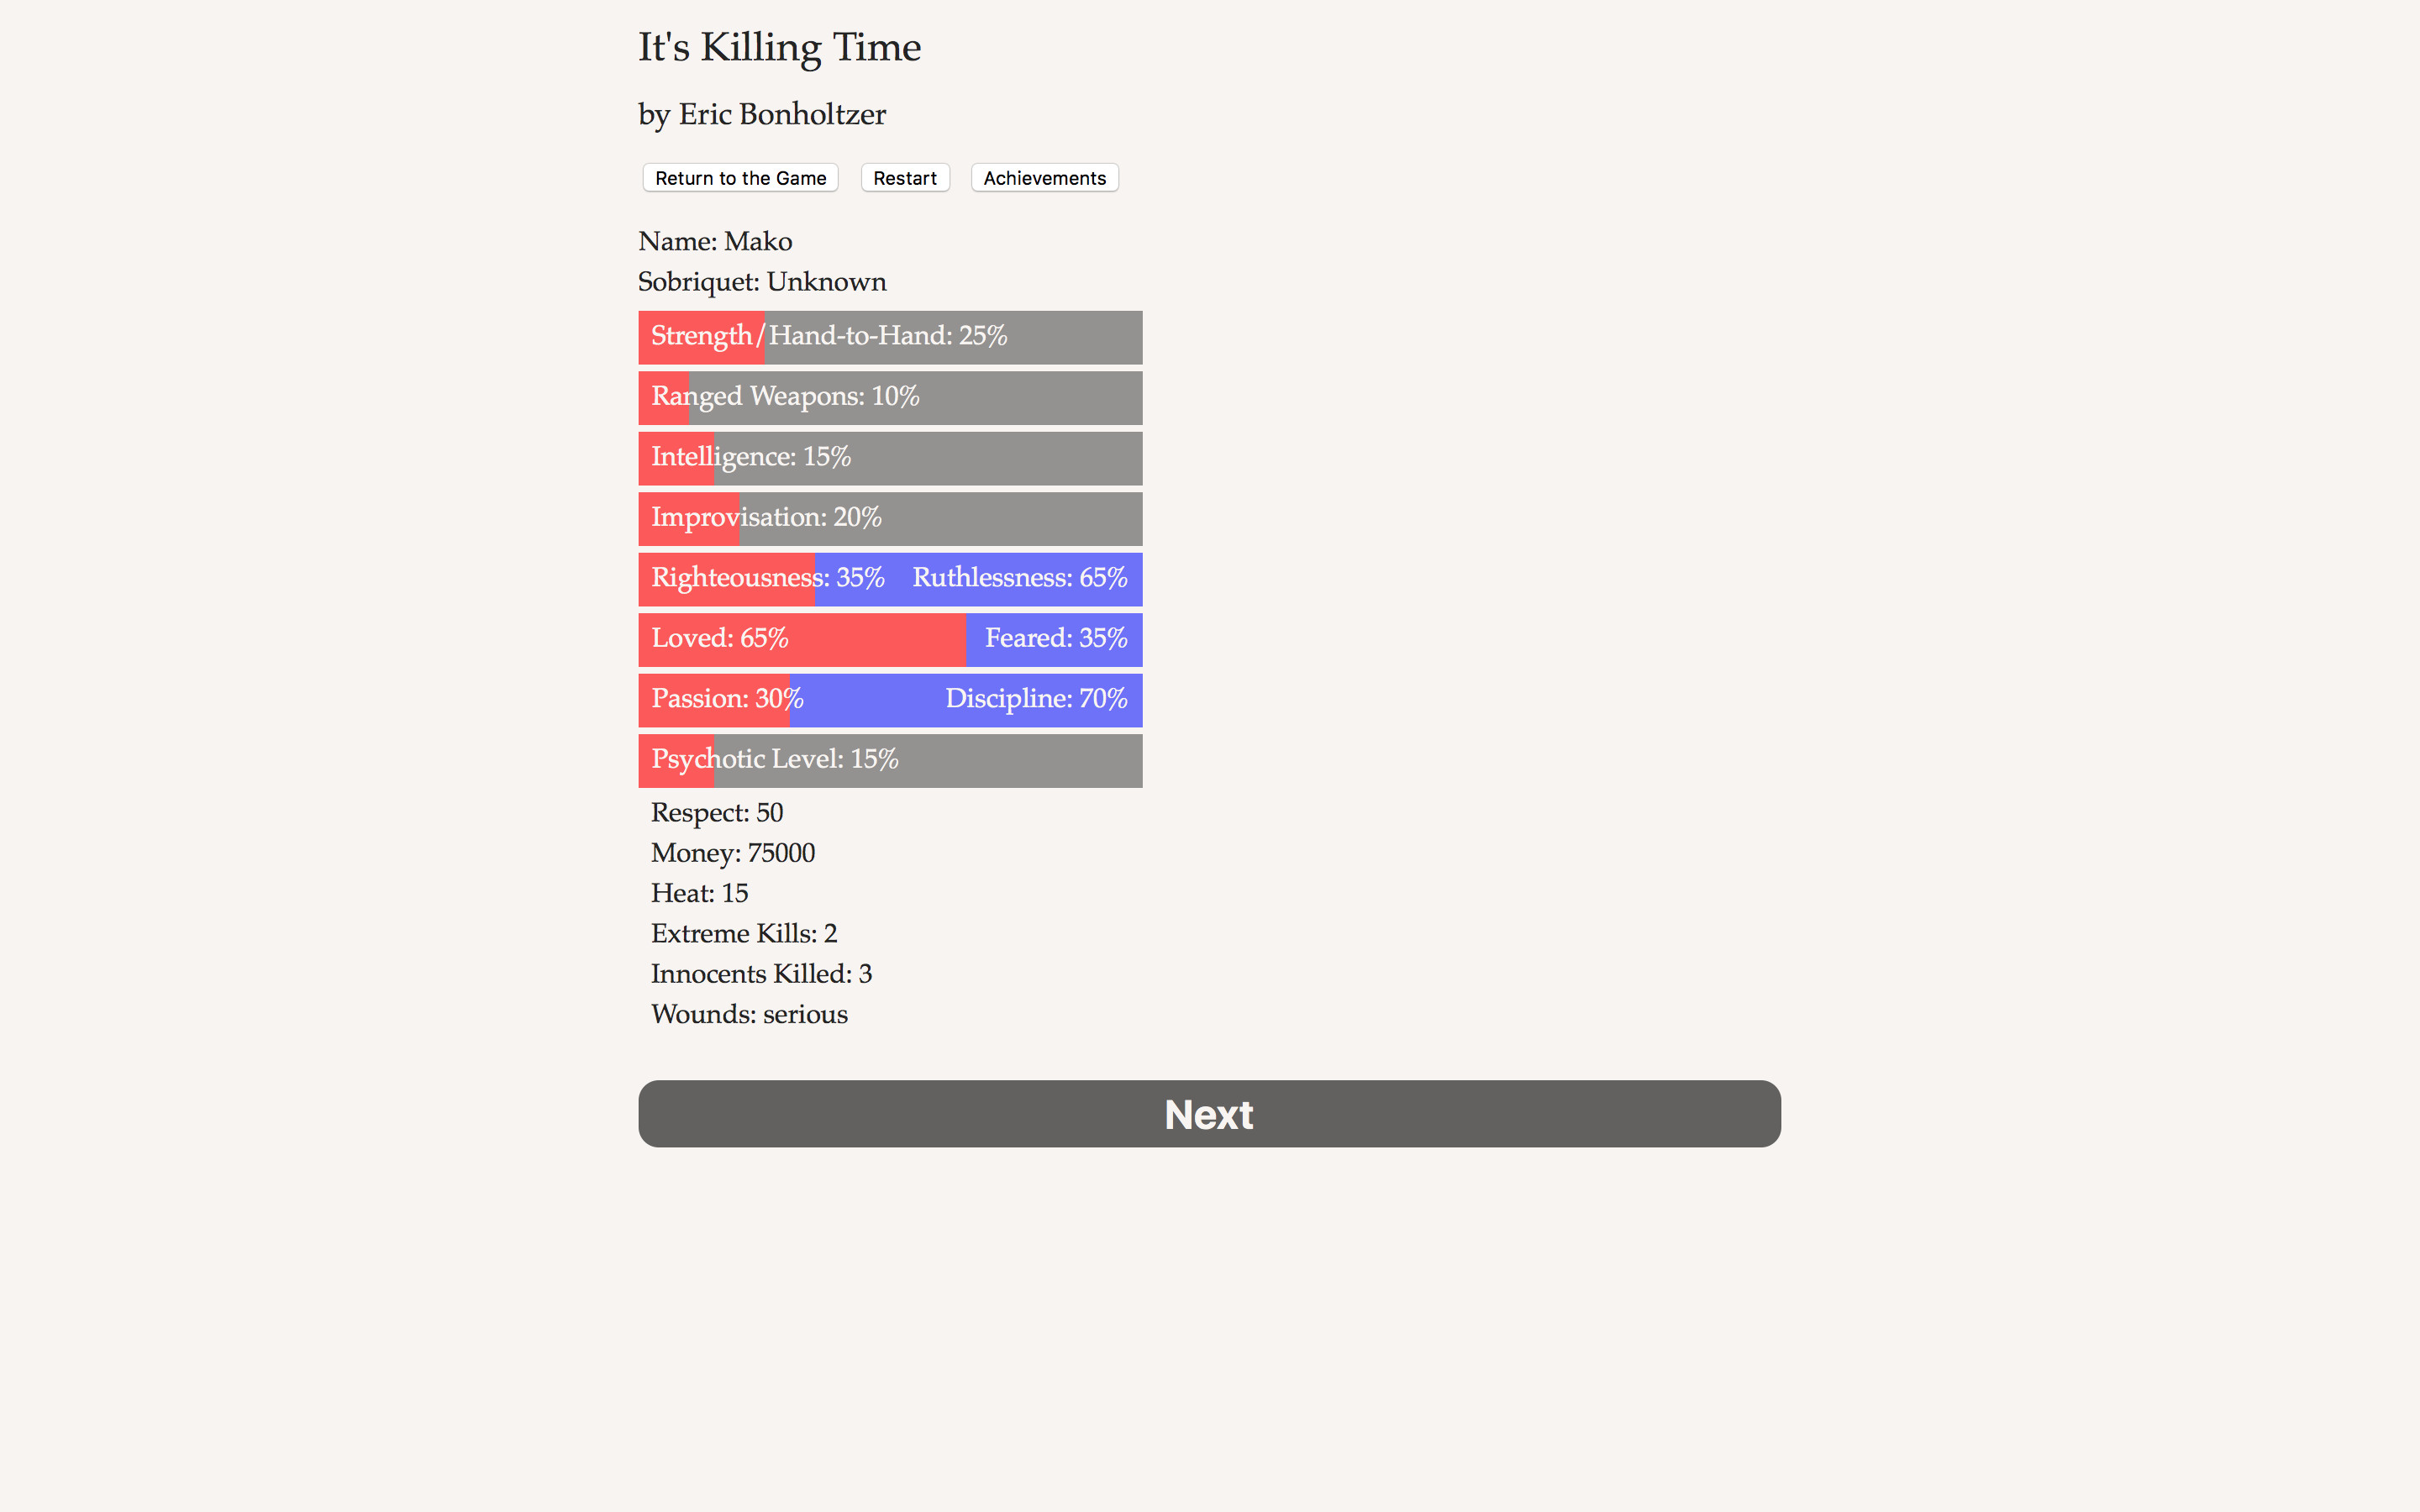Select the Name: Mako text line
Image resolution: width=2420 pixels, height=1512 pixels.
714,240
